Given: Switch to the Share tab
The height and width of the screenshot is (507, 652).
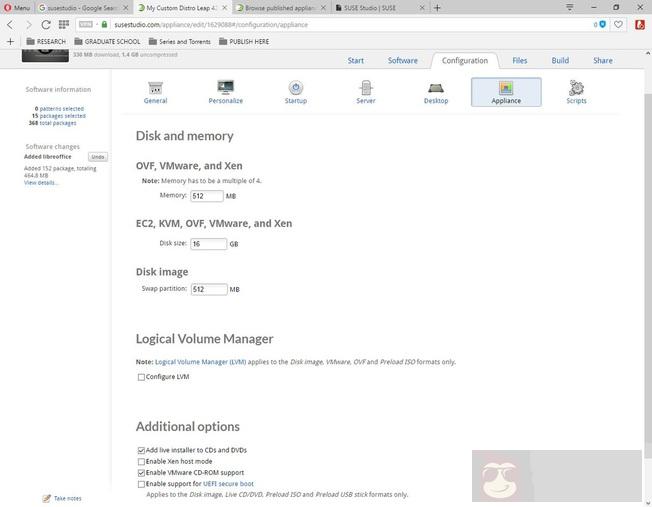Looking at the screenshot, I should click(x=603, y=61).
